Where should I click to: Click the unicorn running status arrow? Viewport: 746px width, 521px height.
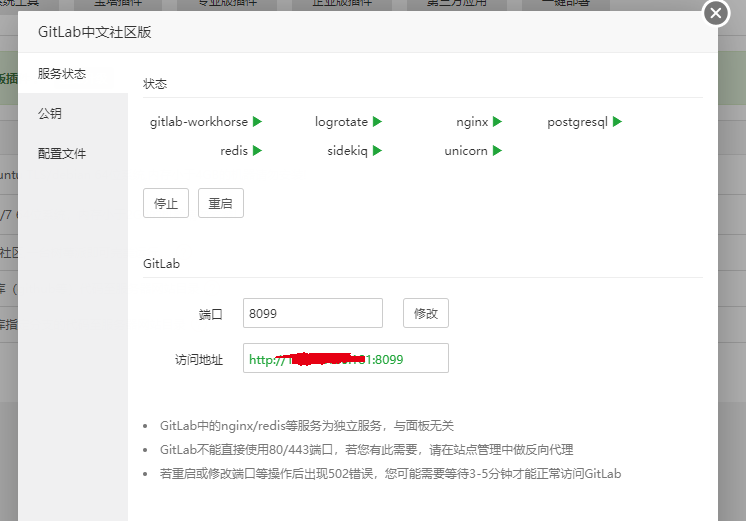[x=497, y=151]
